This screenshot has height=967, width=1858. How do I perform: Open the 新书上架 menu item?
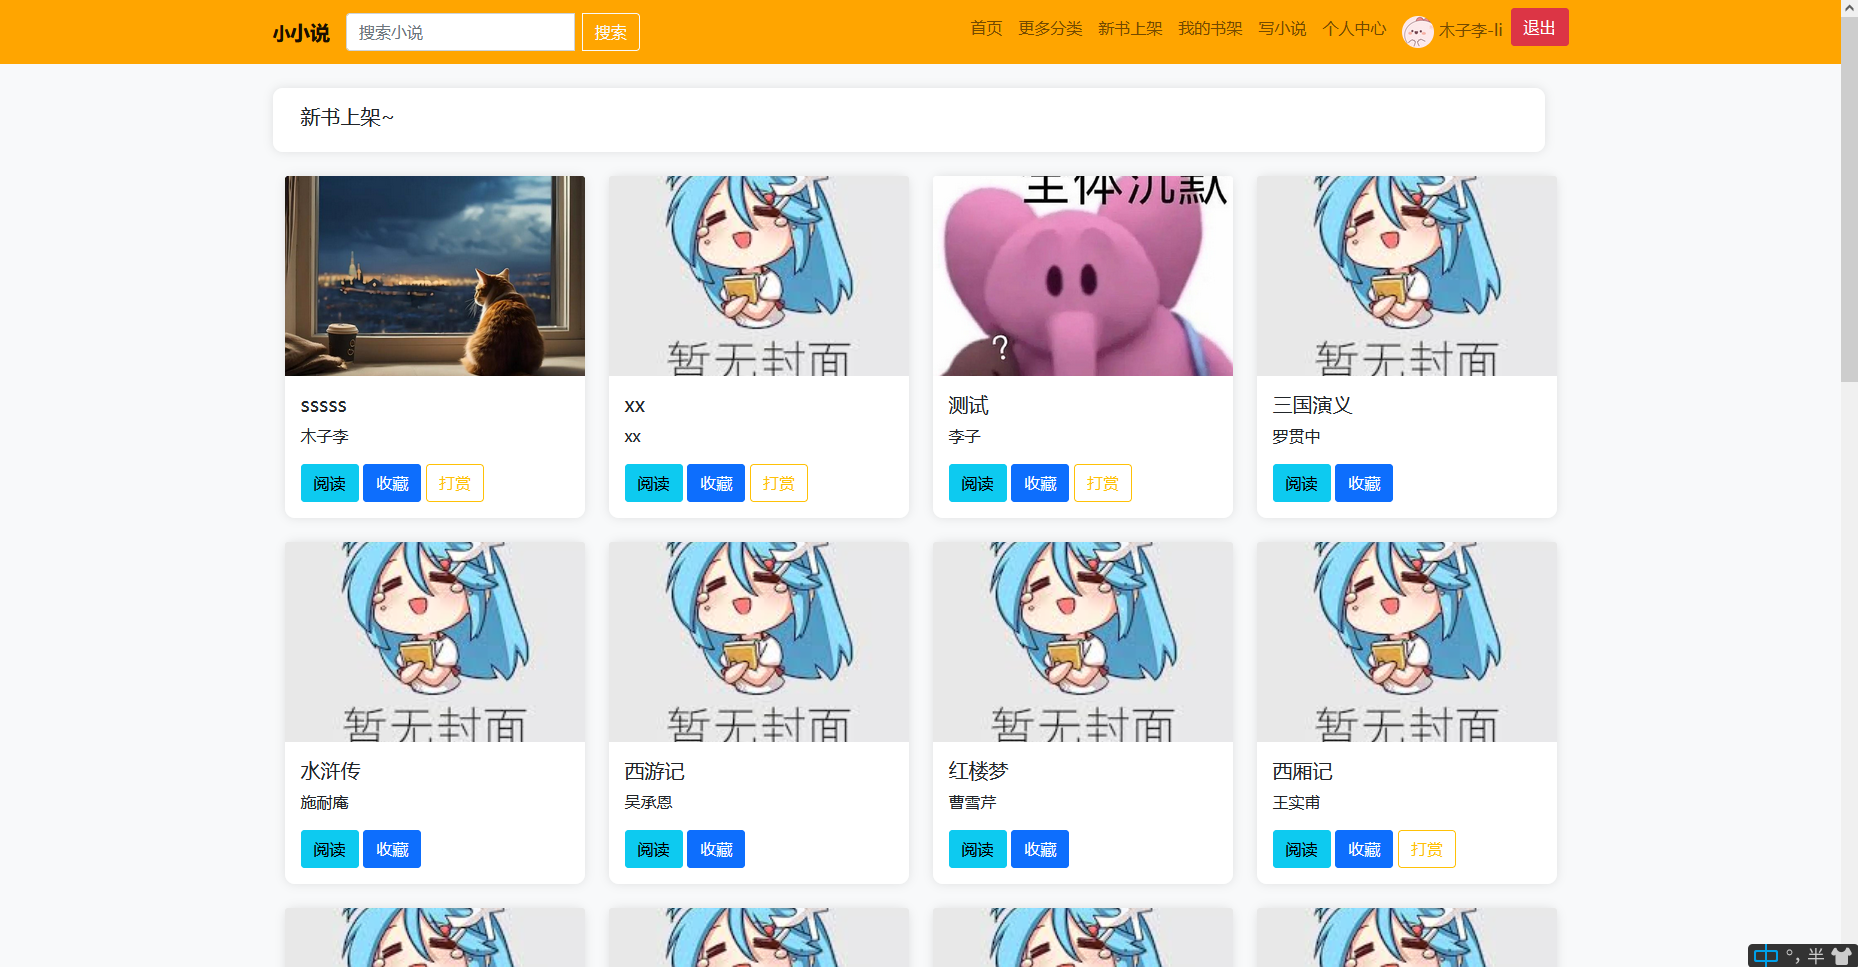[x=1130, y=28]
